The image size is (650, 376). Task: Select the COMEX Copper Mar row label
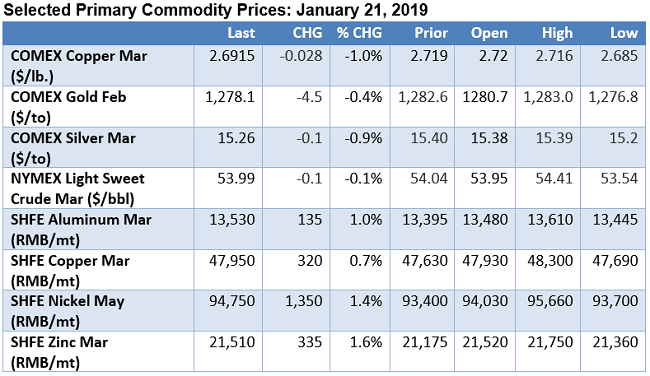(79, 66)
